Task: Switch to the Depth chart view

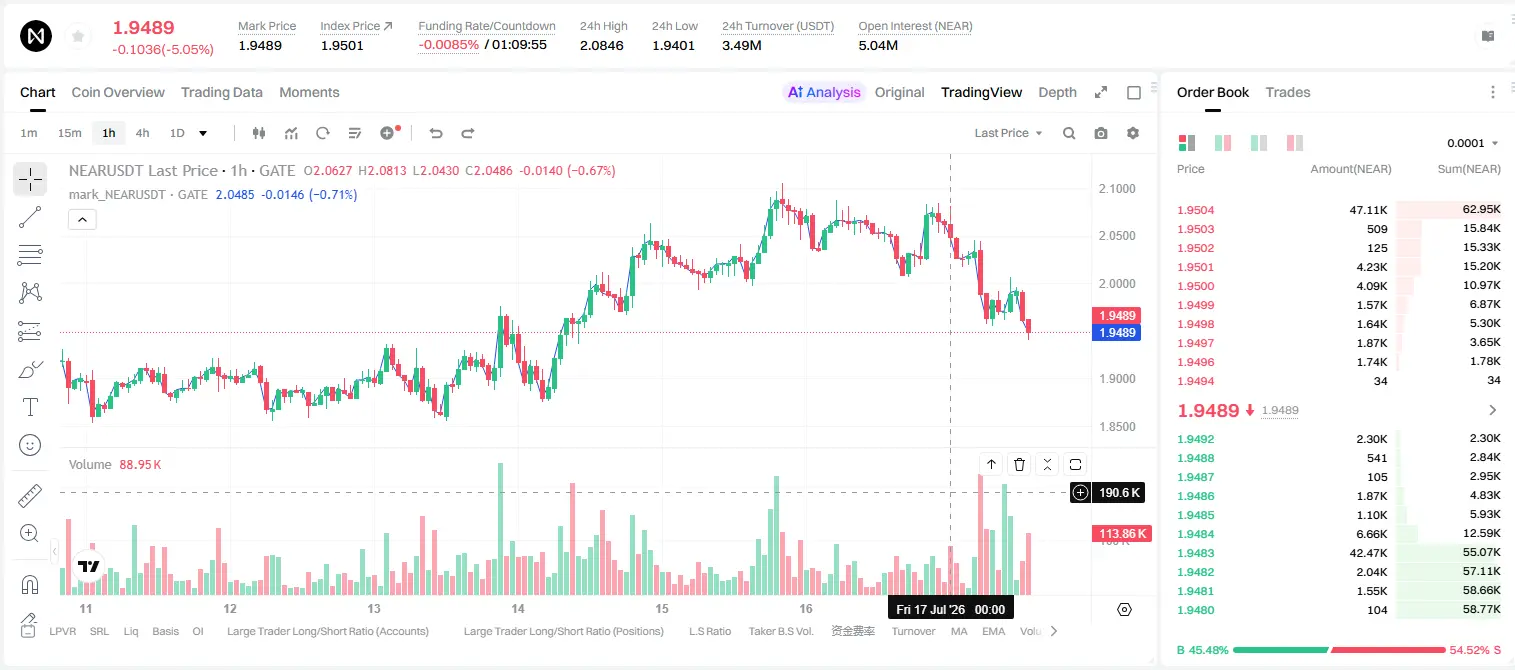Action: 1057,92
